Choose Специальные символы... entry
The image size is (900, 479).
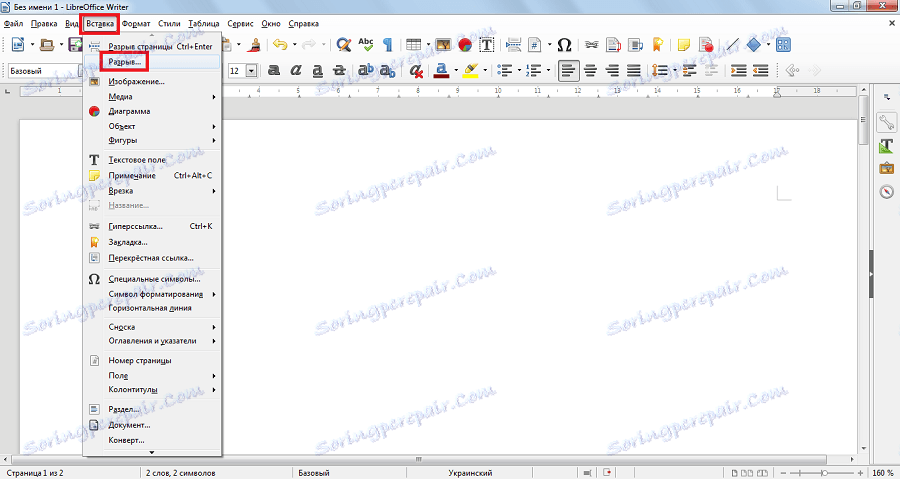(152, 279)
